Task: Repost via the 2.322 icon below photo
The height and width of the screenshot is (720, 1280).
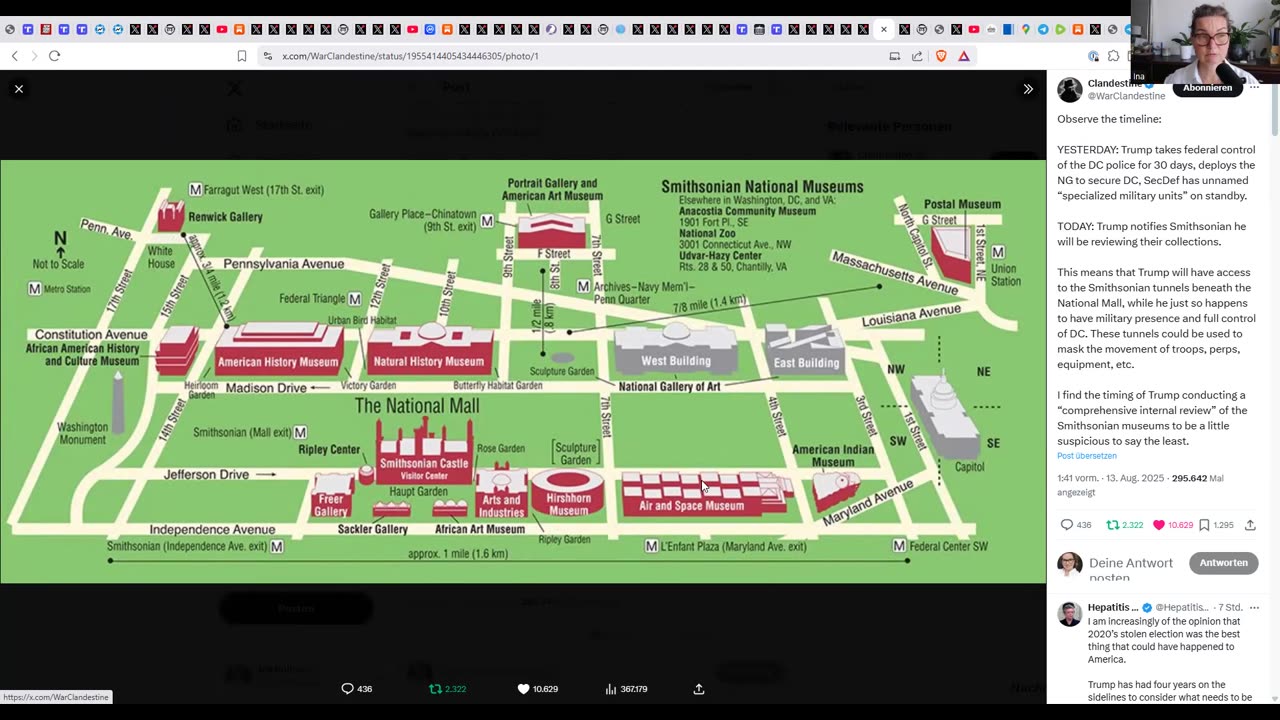Action: (x=447, y=688)
